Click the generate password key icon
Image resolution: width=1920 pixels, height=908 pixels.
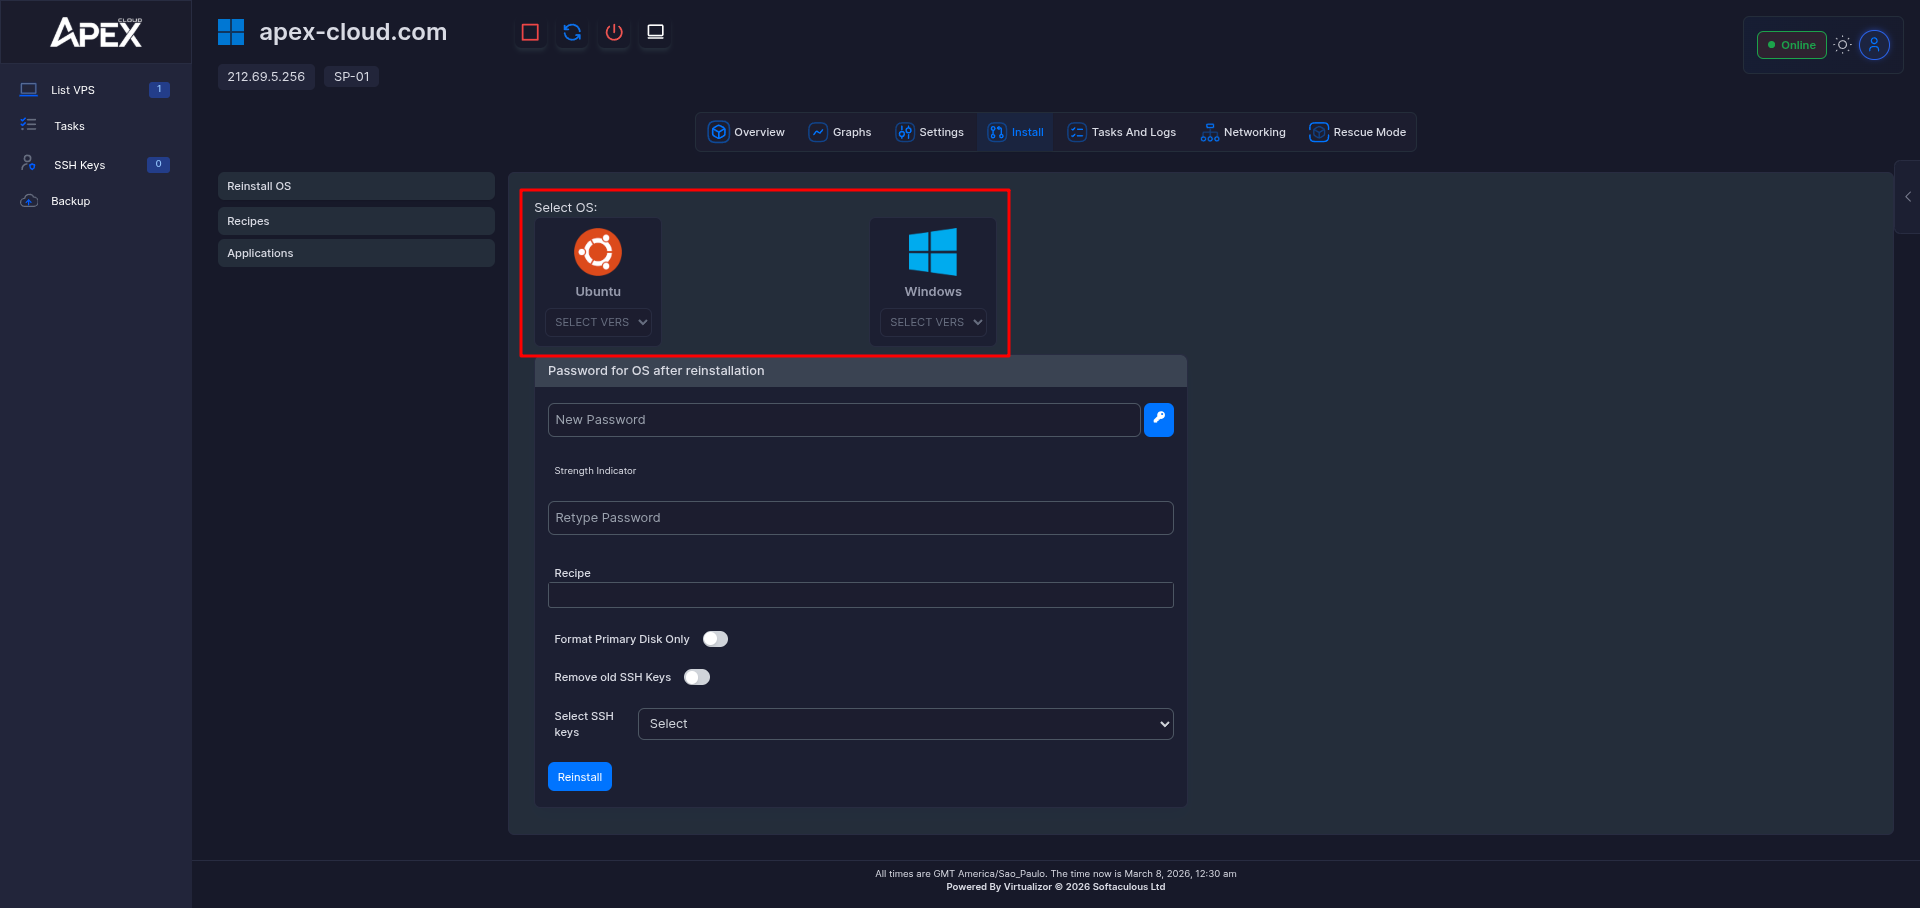click(x=1158, y=420)
